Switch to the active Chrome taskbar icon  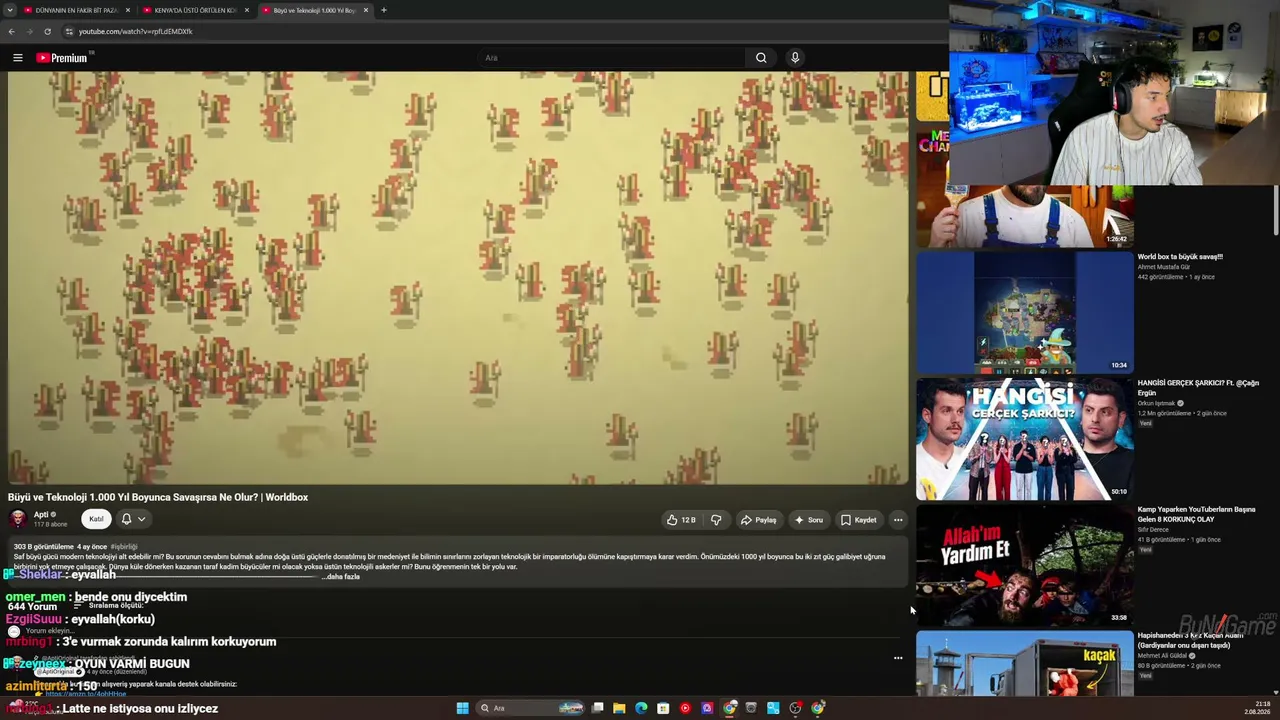730,708
